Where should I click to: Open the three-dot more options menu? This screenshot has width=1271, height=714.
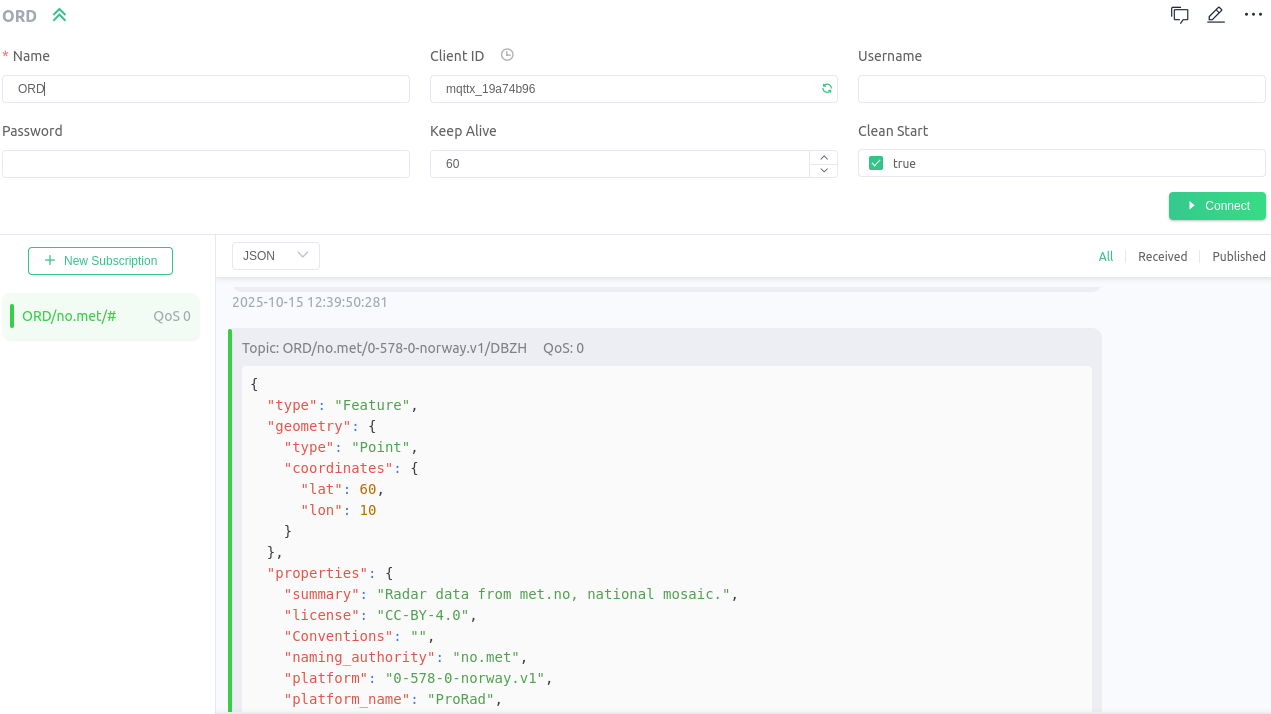tap(1253, 15)
